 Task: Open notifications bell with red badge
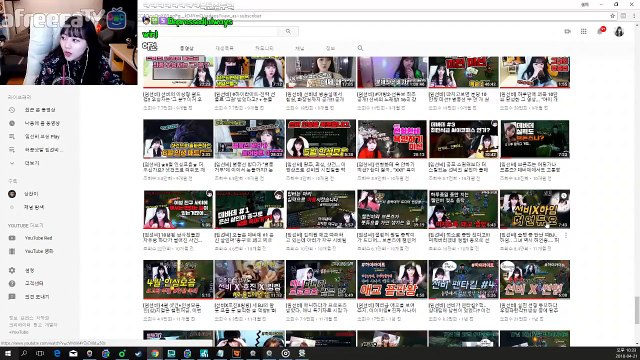point(601,31)
